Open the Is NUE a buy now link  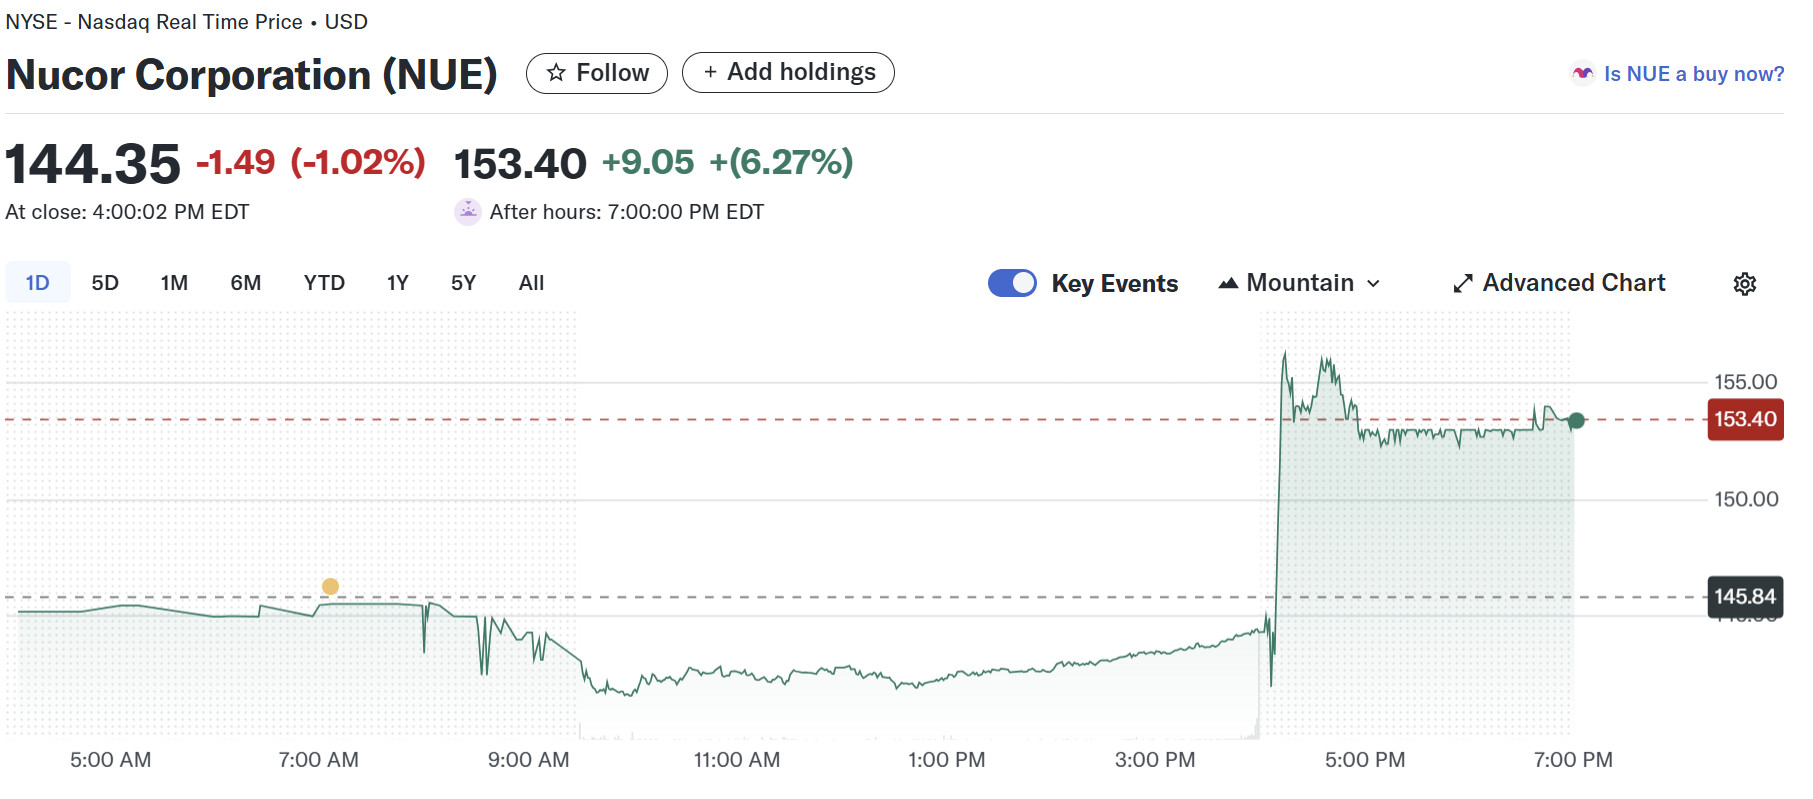point(1693,74)
